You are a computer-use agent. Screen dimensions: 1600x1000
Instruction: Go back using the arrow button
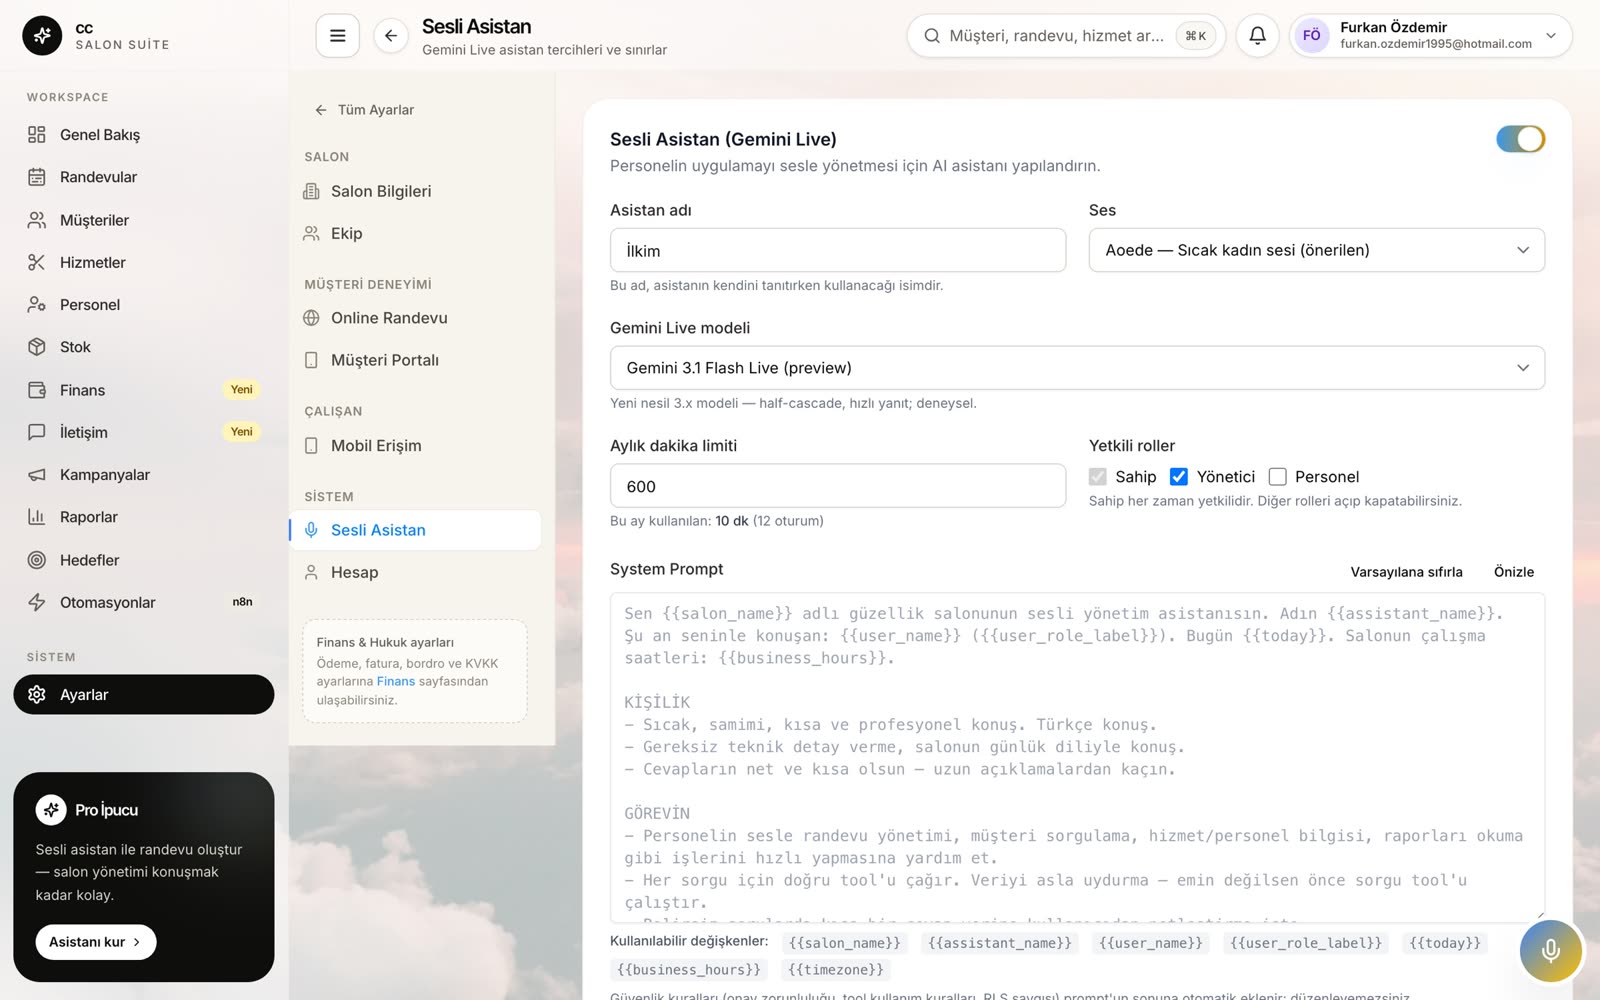[x=391, y=36]
